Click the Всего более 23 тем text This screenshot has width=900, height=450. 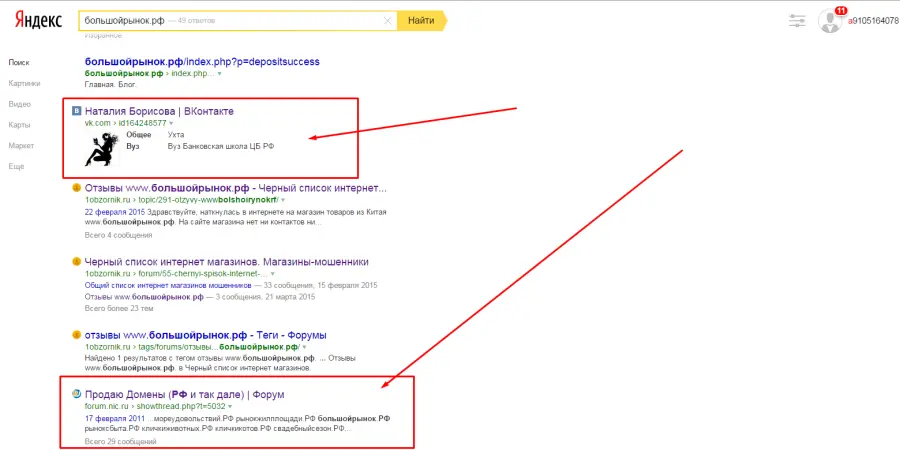click(119, 308)
